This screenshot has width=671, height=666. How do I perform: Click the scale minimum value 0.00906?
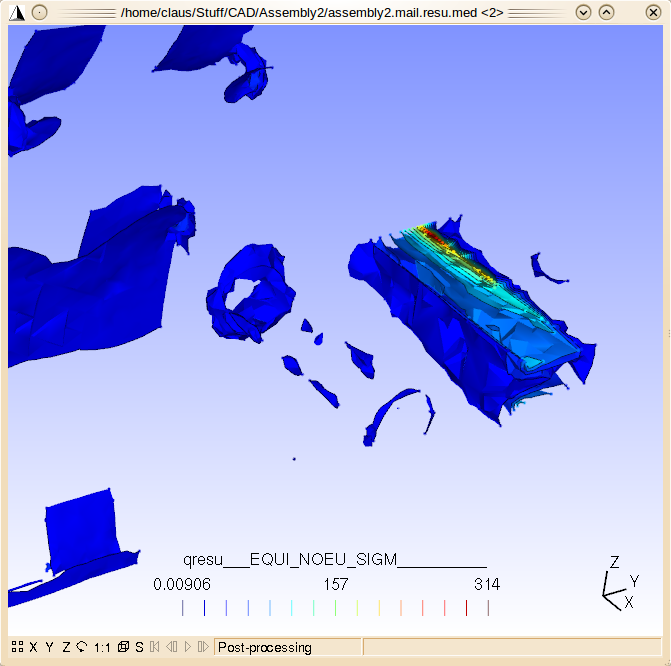pos(182,584)
